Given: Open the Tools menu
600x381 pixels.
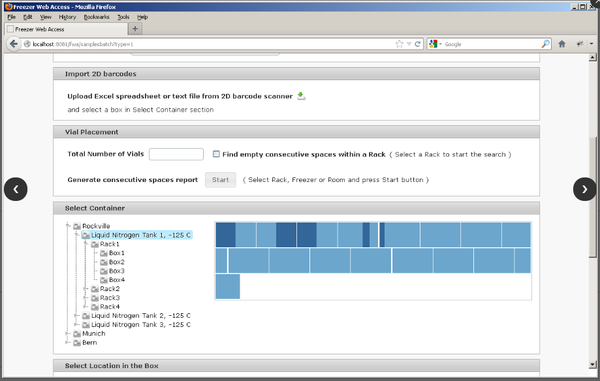Looking at the screenshot, I should click(x=123, y=17).
